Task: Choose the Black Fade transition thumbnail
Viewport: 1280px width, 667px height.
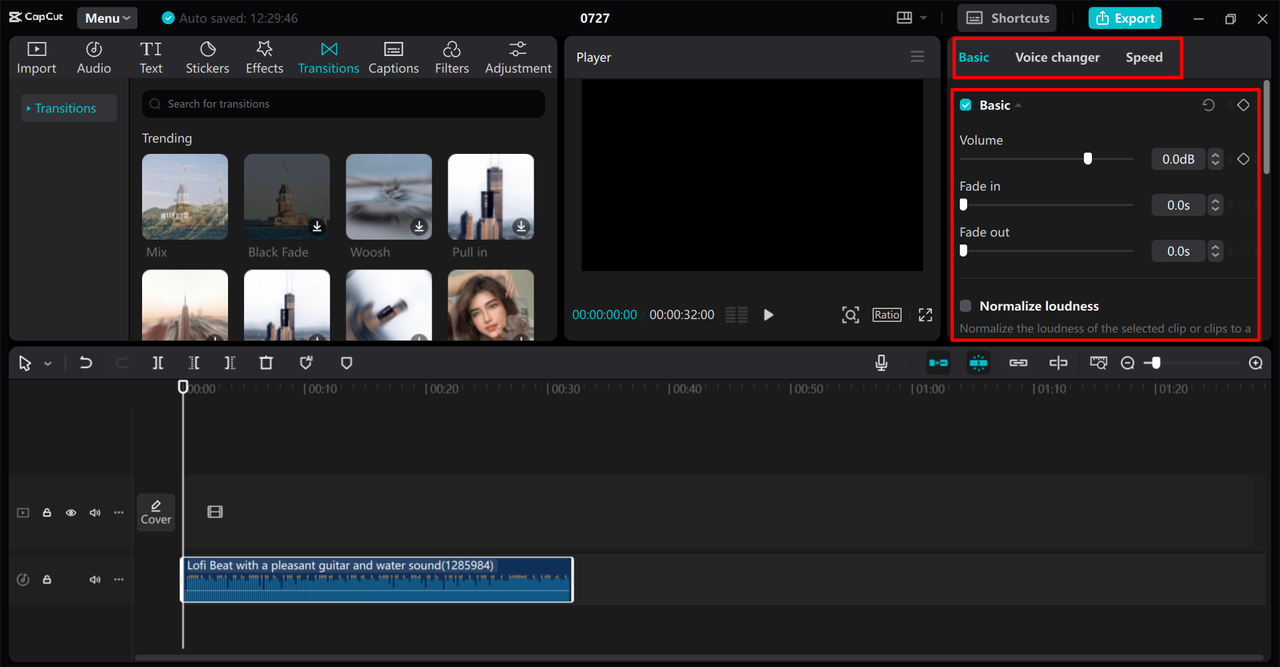Action: (x=287, y=197)
